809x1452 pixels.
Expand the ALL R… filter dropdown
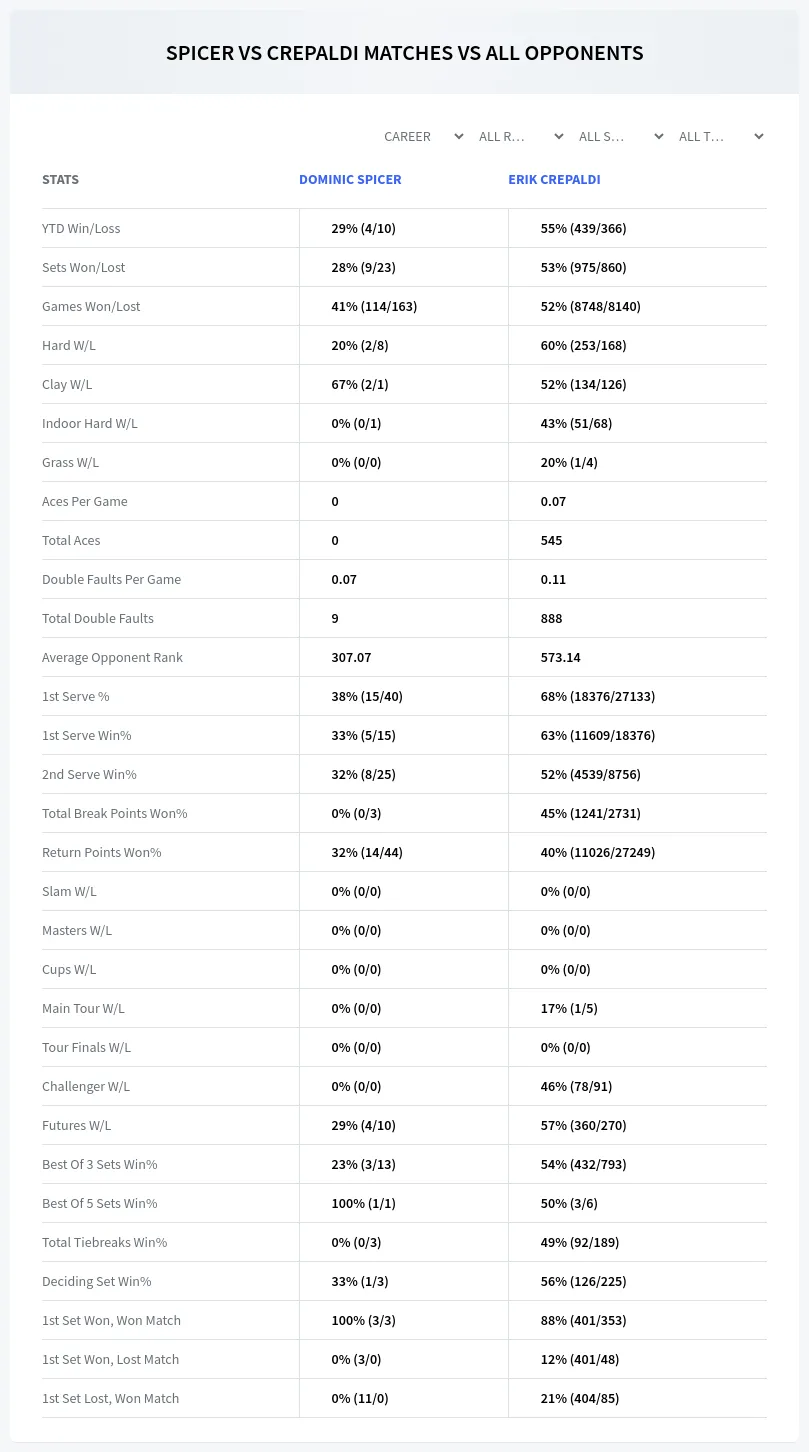(522, 137)
